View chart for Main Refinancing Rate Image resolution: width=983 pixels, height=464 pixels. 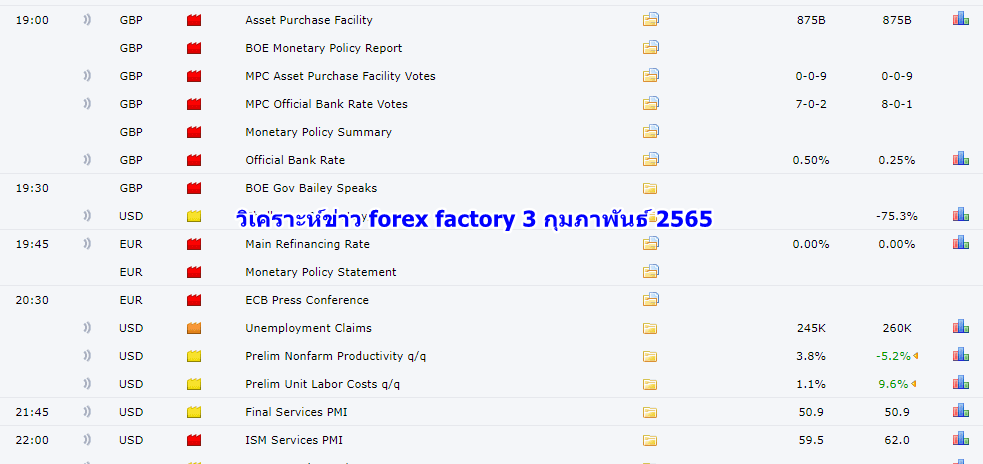click(x=960, y=243)
